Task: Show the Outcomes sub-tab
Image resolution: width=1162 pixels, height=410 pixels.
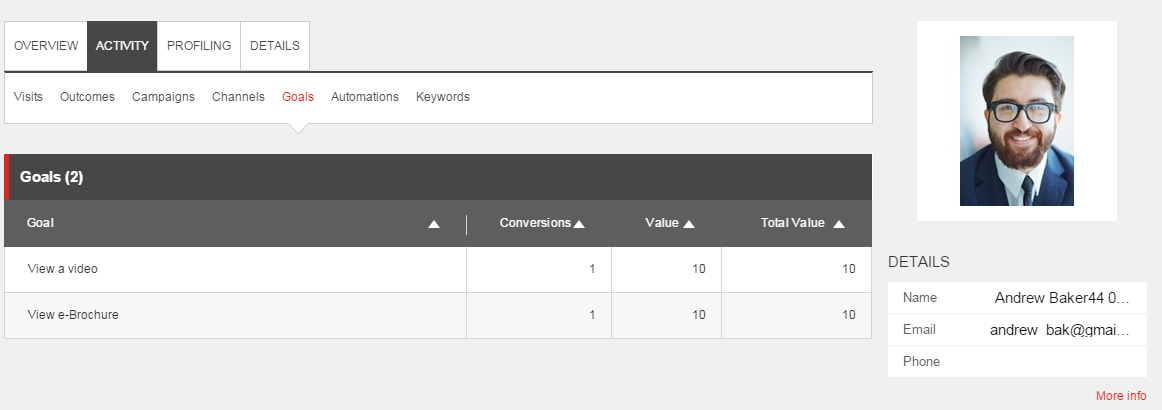Action: [x=87, y=97]
